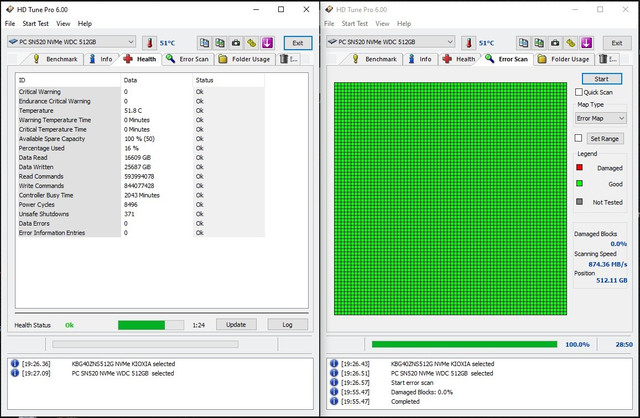
Task: Click the Set Range button
Action: (x=604, y=138)
